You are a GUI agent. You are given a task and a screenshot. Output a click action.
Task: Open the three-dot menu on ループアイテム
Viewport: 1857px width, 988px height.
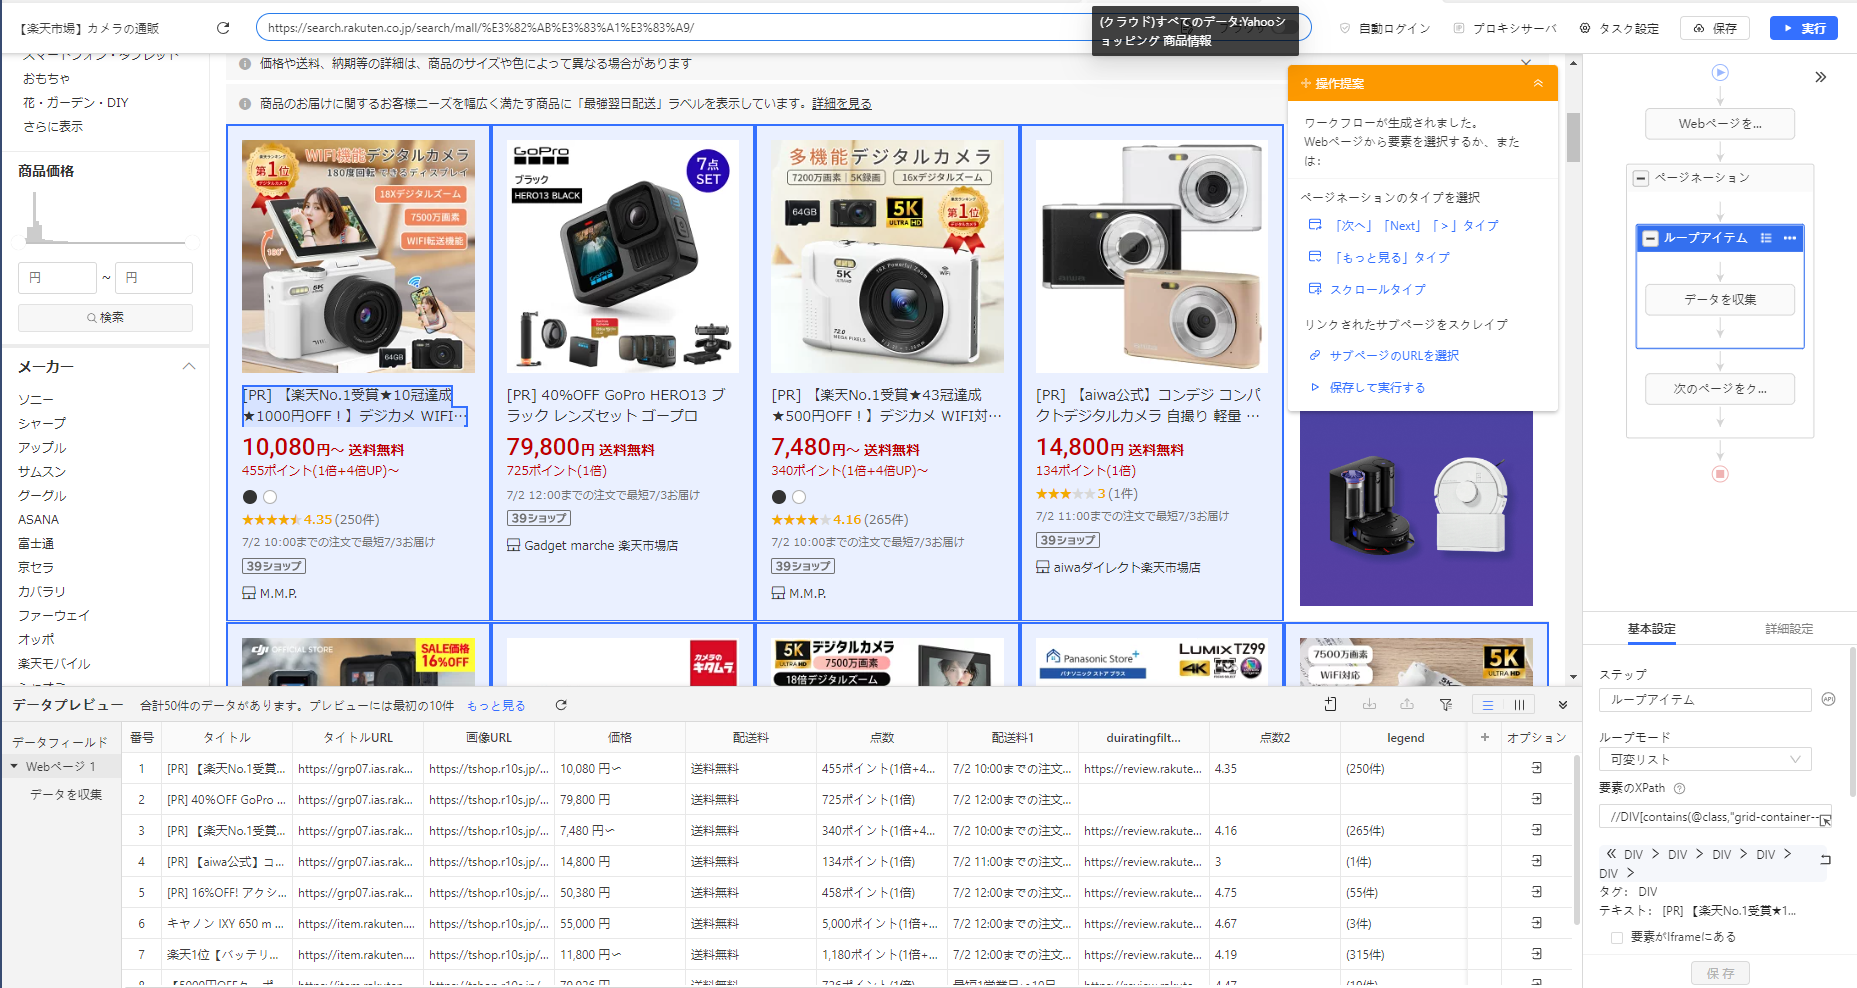coord(1790,238)
